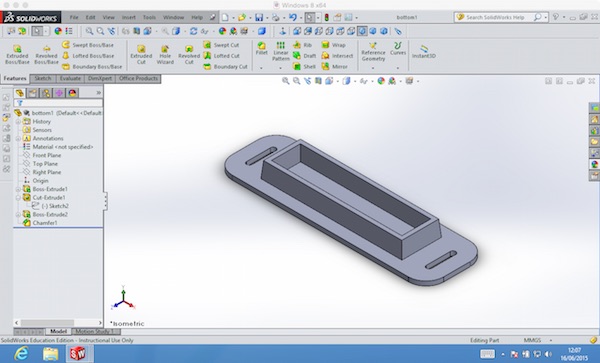Select the Draft feature
The image size is (600, 363).
305,55
